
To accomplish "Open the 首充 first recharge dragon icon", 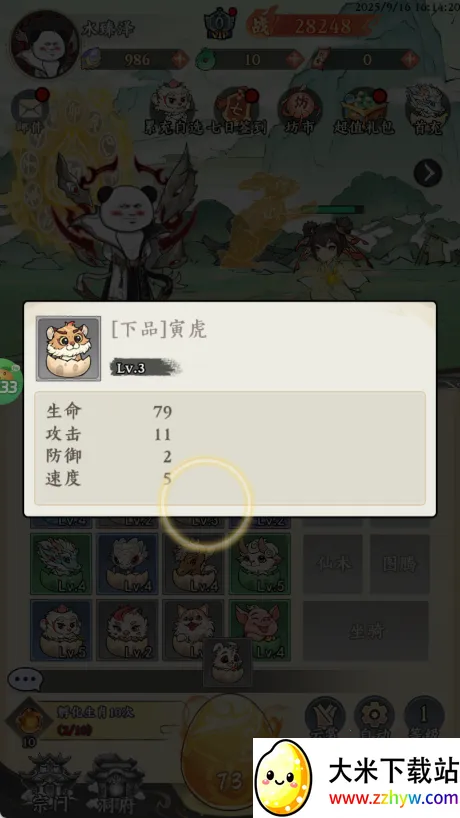I will tap(427, 111).
